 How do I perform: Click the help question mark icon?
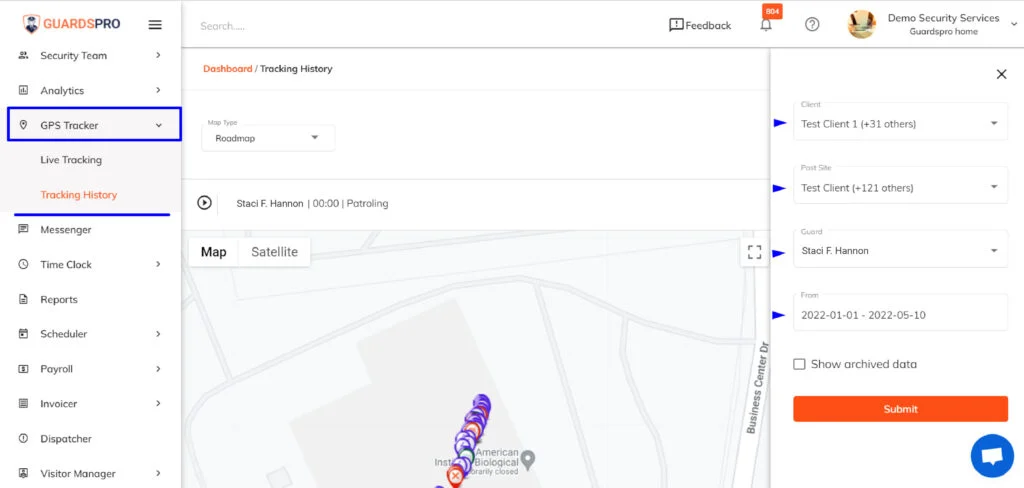812,25
